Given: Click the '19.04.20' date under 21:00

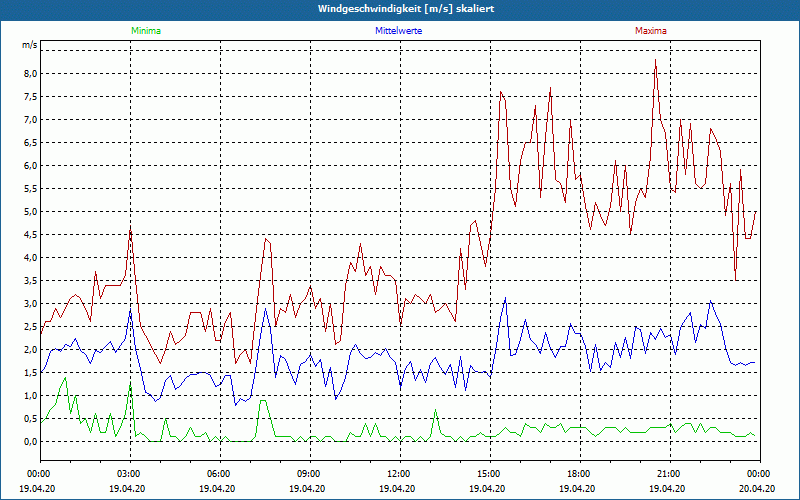Looking at the screenshot, I should point(667,488).
